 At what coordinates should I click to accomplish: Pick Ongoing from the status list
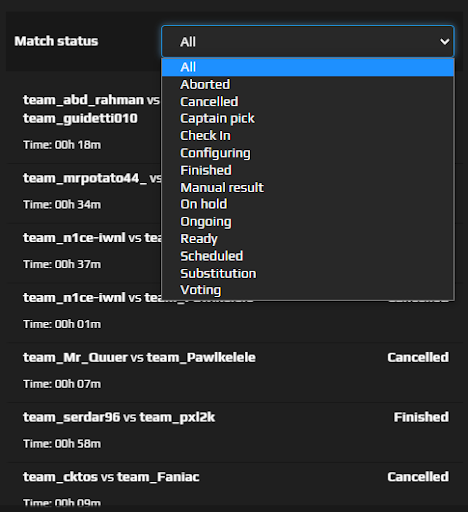coord(308,222)
